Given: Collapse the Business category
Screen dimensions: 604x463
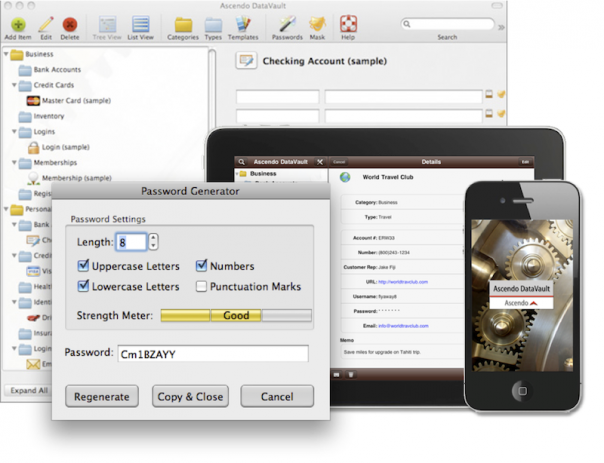Looking at the screenshot, I should [x=6, y=54].
